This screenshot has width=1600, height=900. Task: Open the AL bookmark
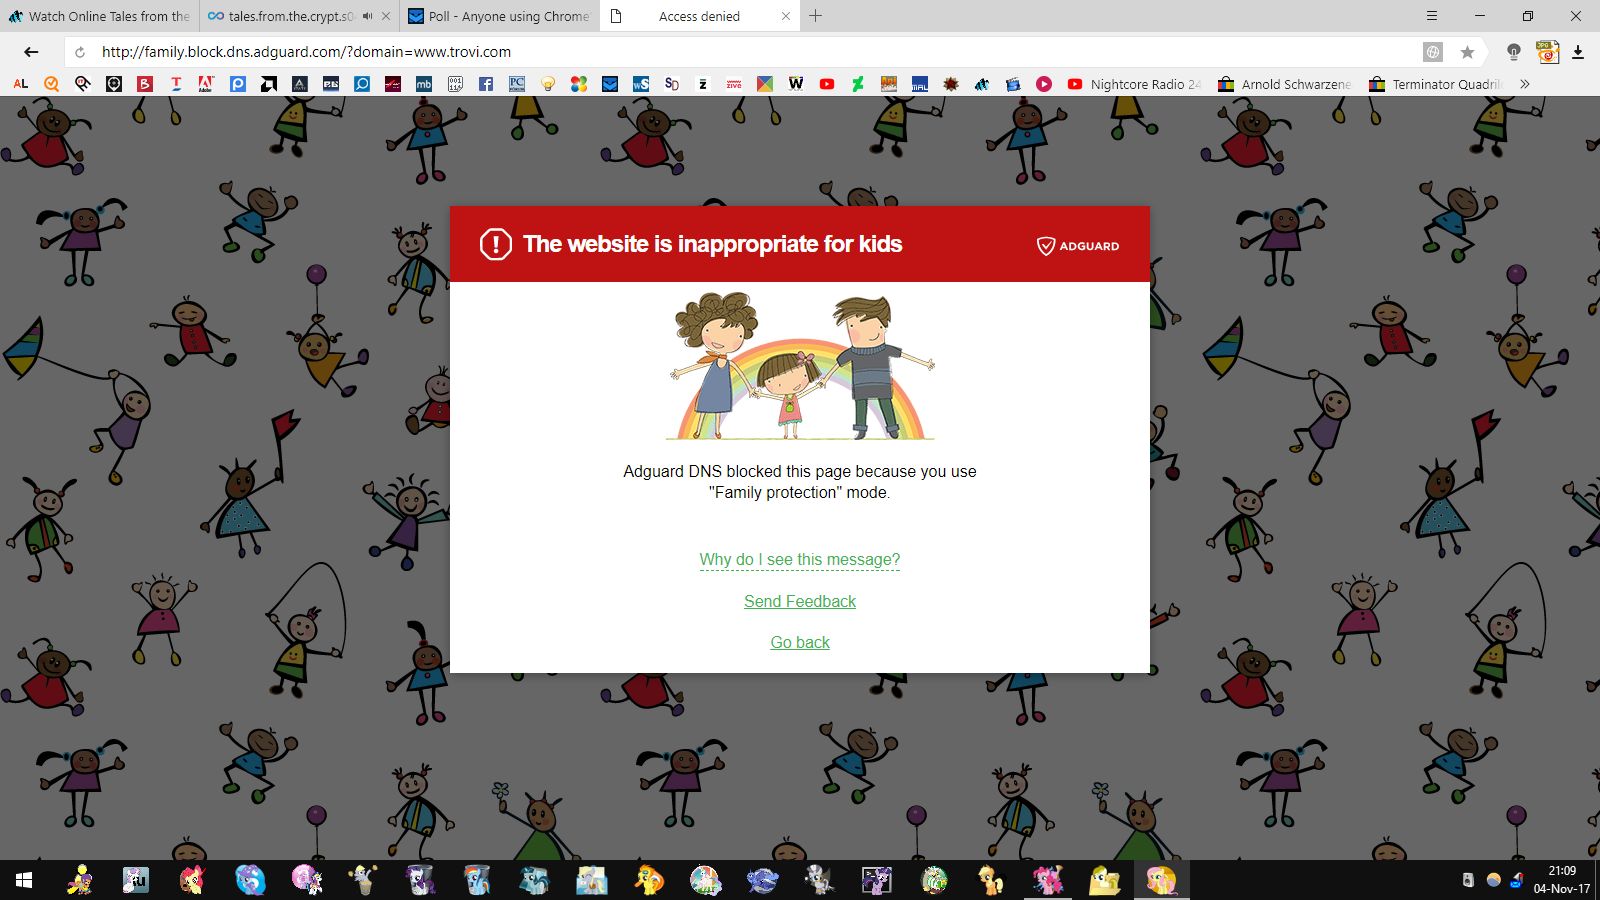pos(20,84)
